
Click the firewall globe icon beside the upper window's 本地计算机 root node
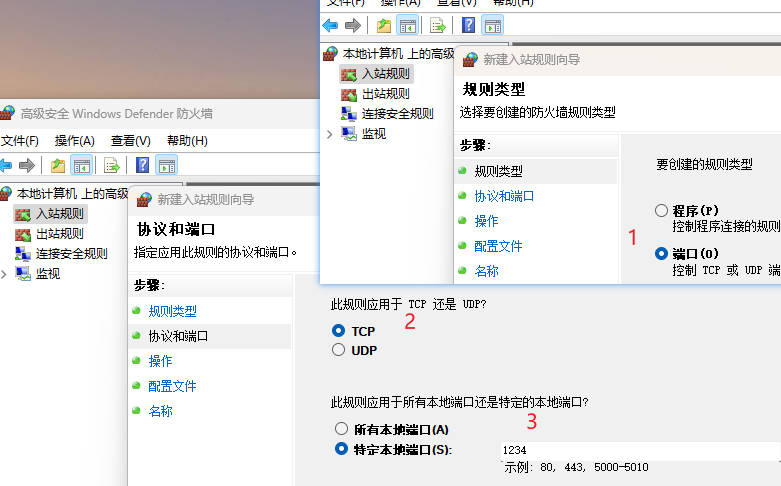(x=330, y=53)
